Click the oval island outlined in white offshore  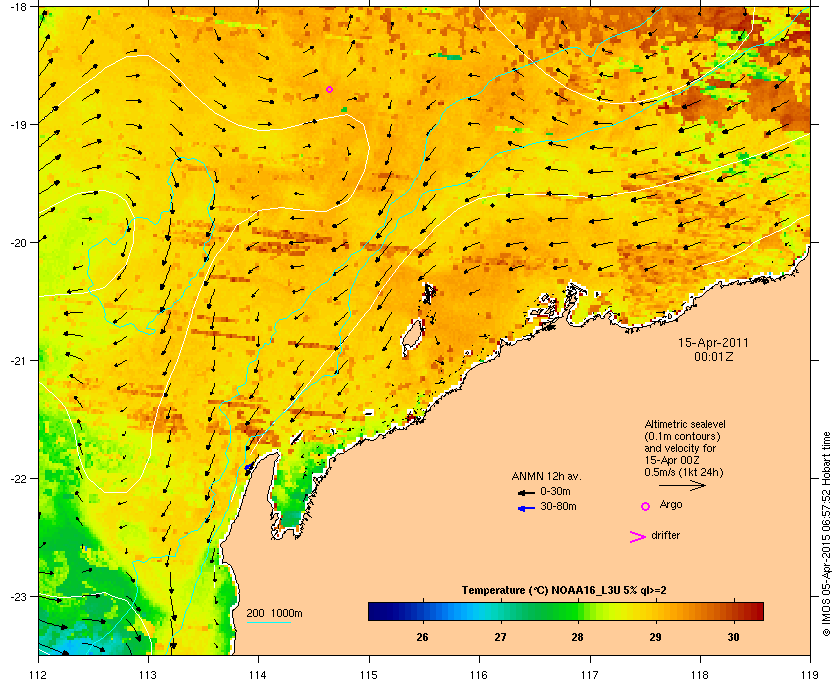tap(412, 337)
